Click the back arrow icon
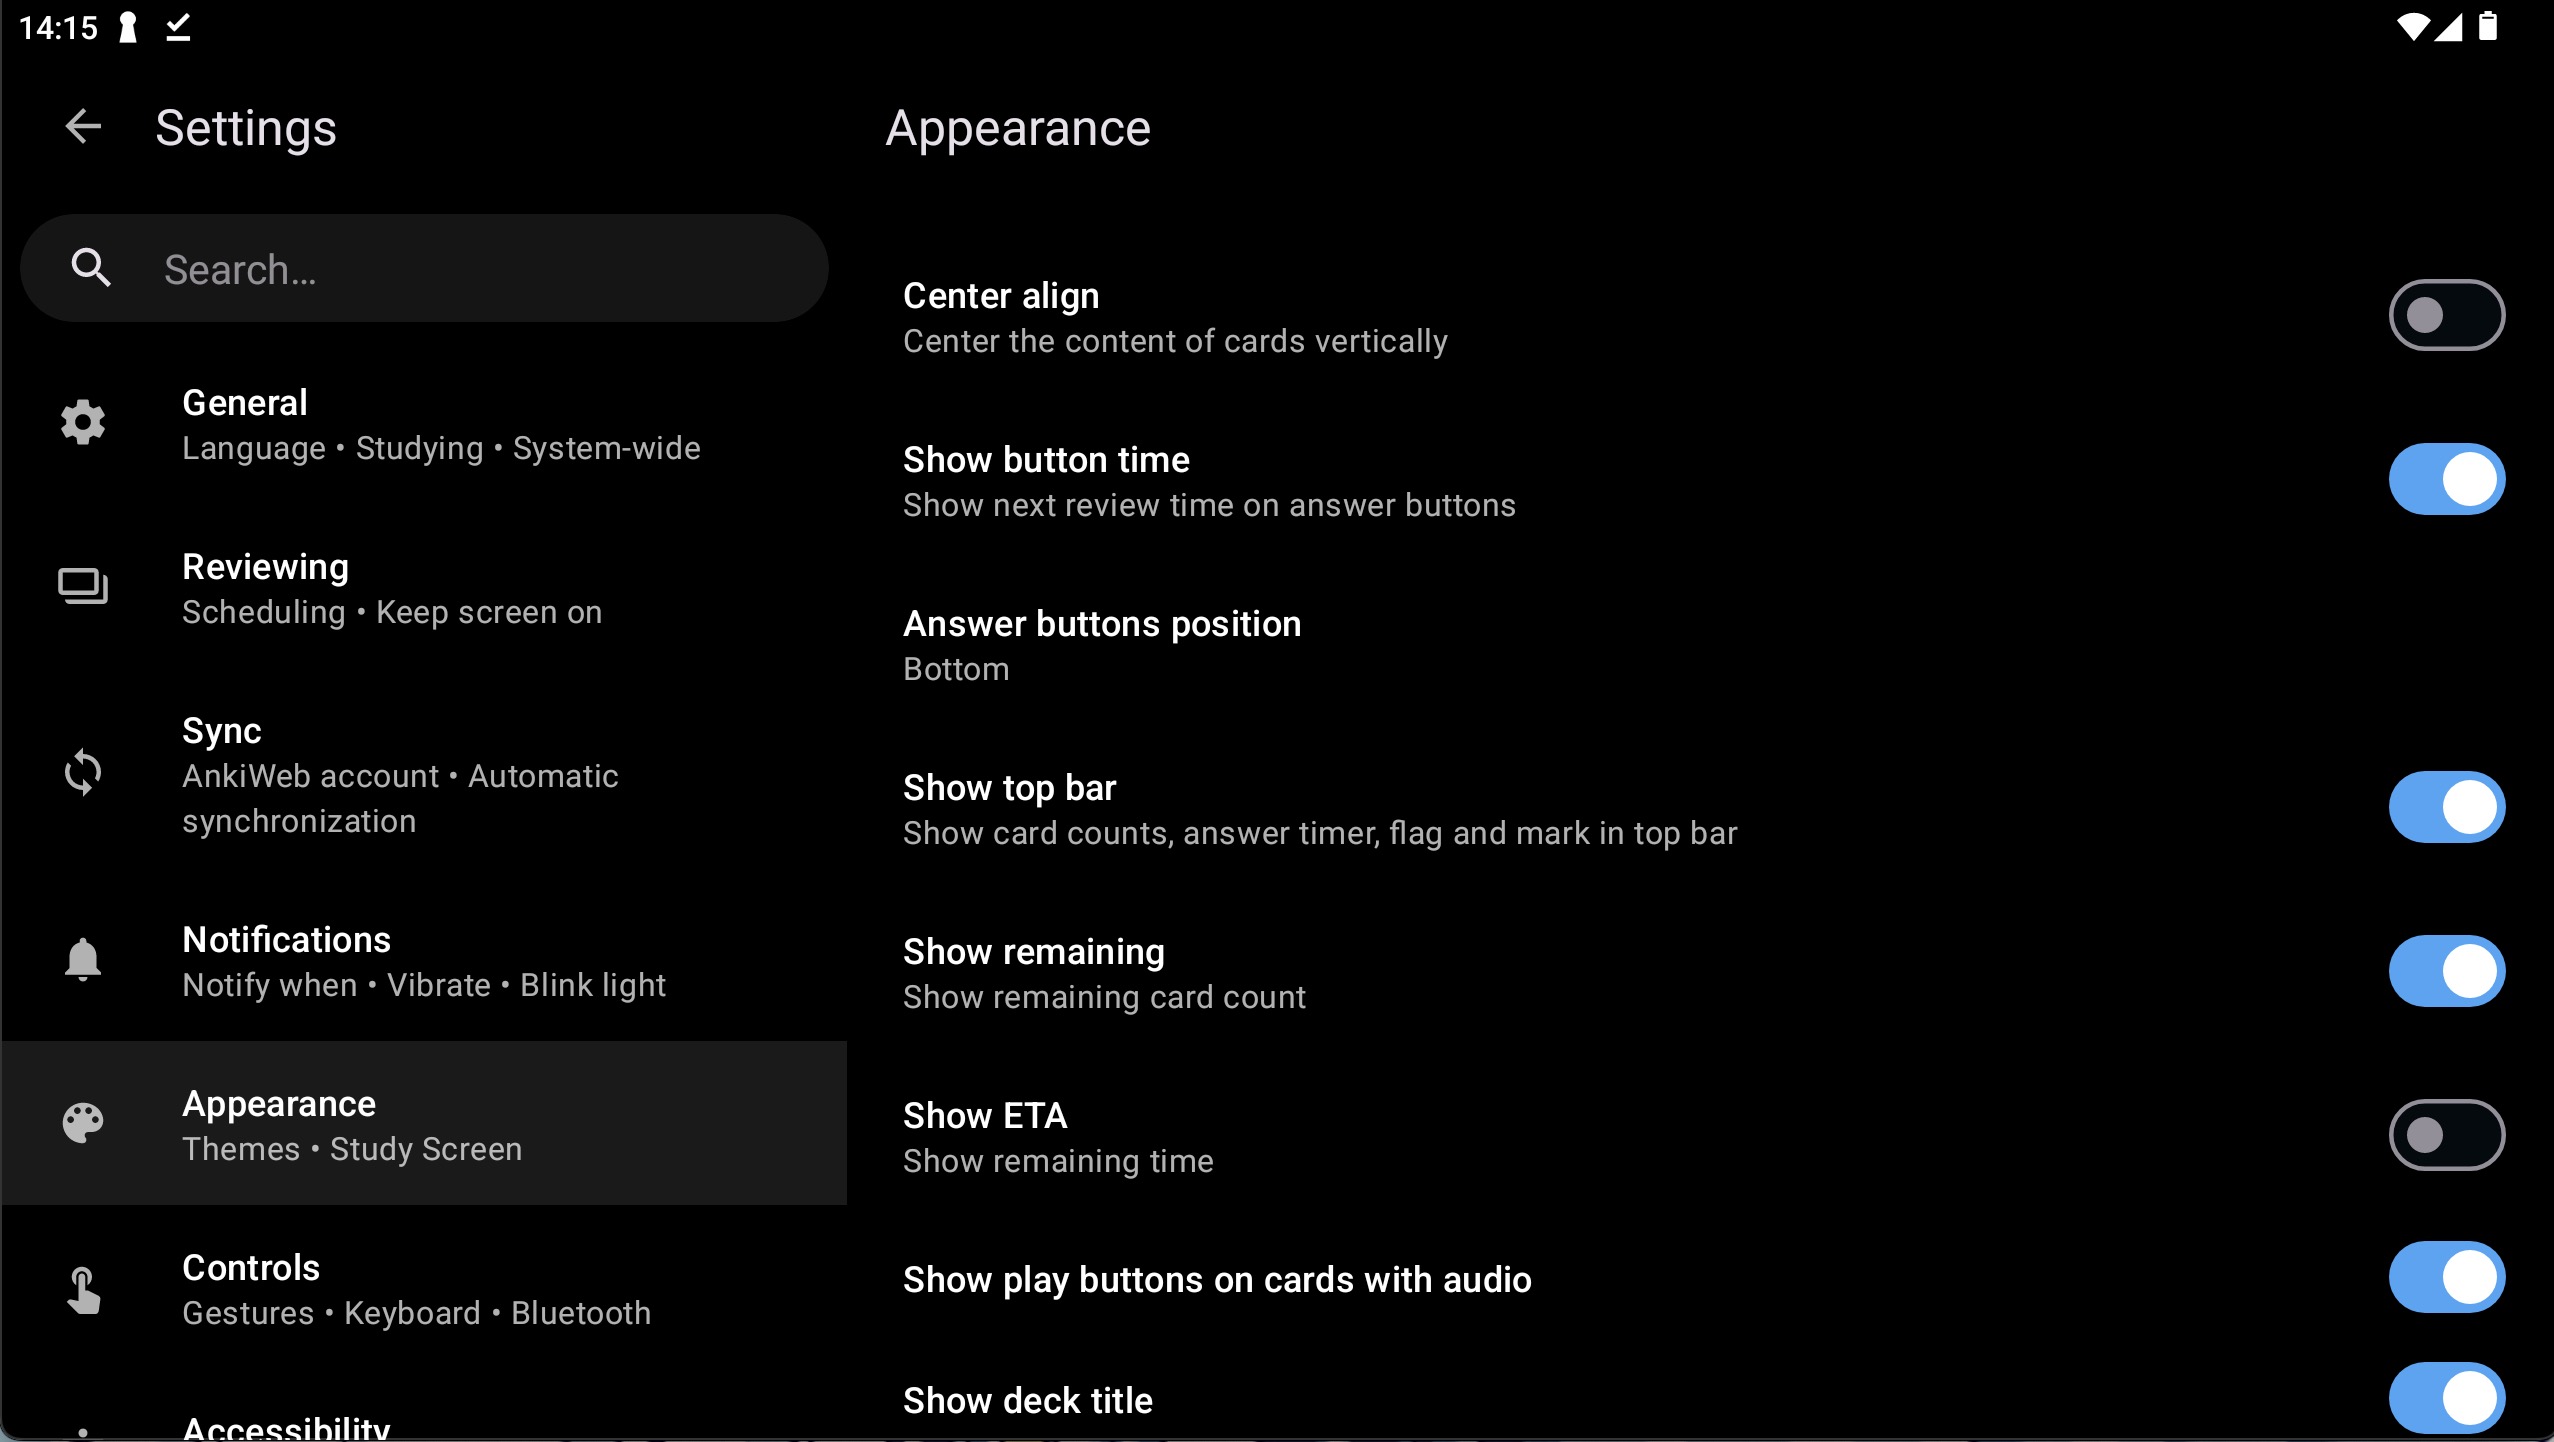This screenshot has width=2554, height=1442. pyautogui.click(x=84, y=127)
